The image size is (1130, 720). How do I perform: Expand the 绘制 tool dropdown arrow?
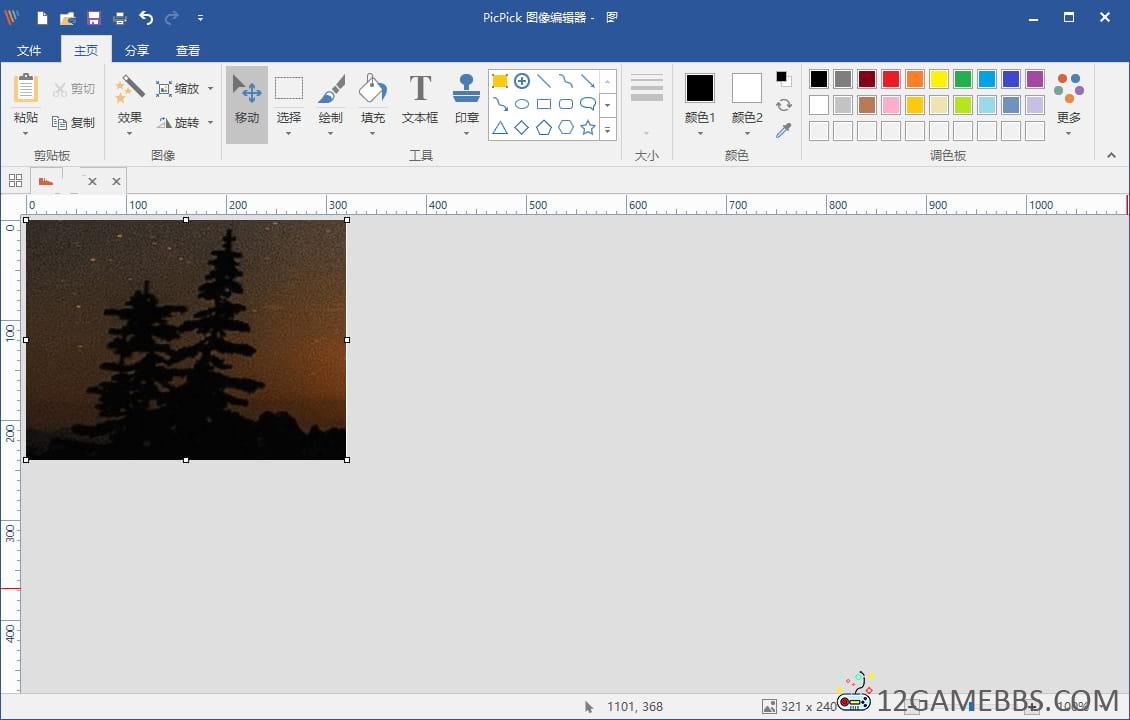click(331, 133)
